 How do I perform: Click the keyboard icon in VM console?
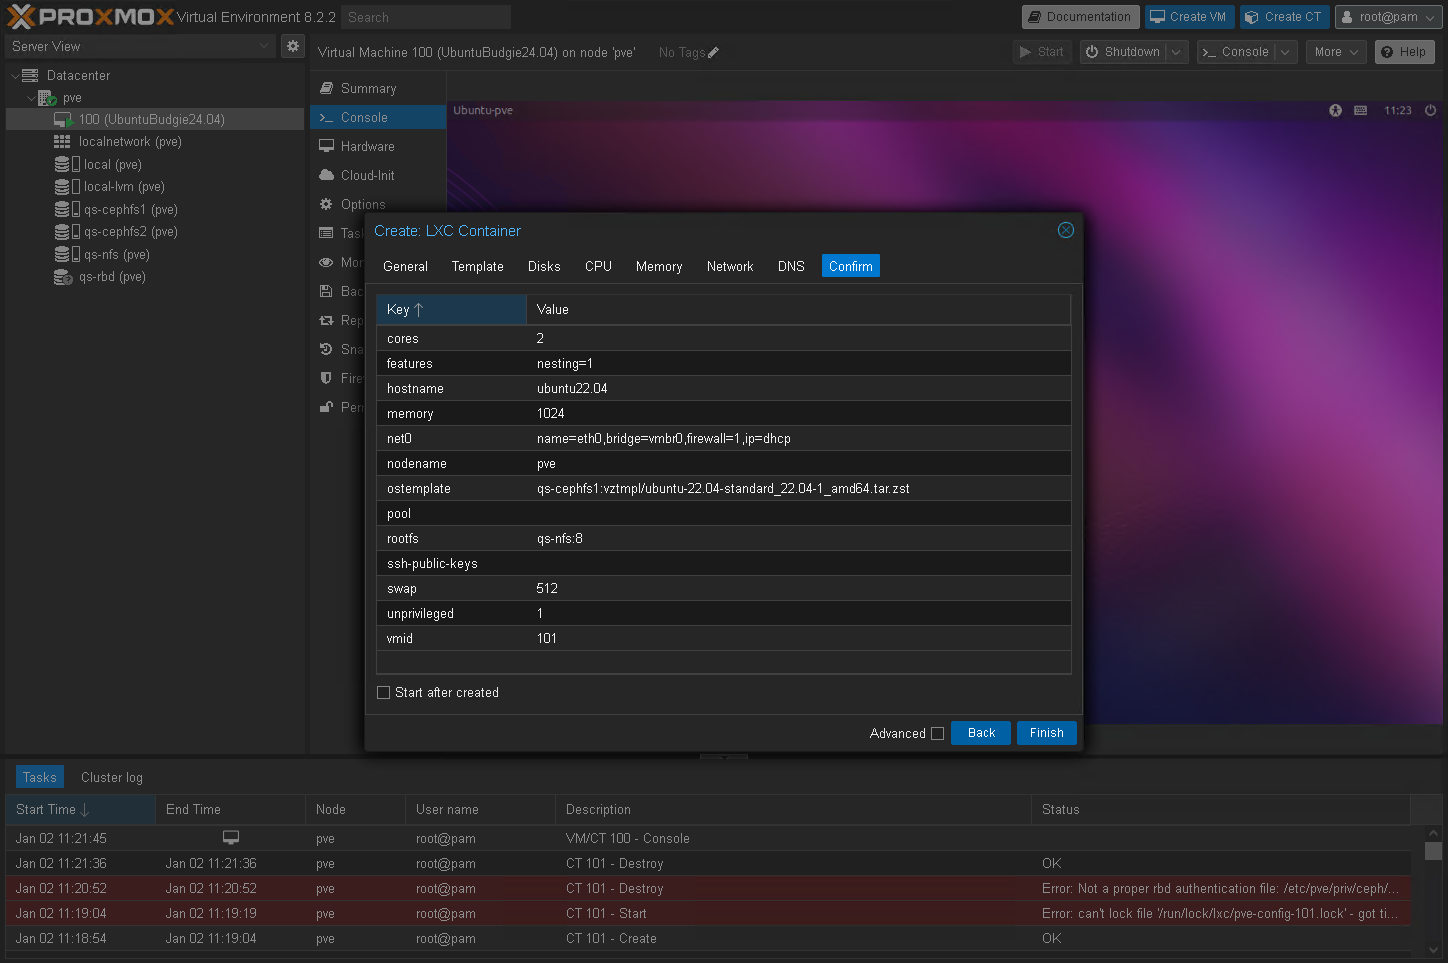tap(1360, 110)
